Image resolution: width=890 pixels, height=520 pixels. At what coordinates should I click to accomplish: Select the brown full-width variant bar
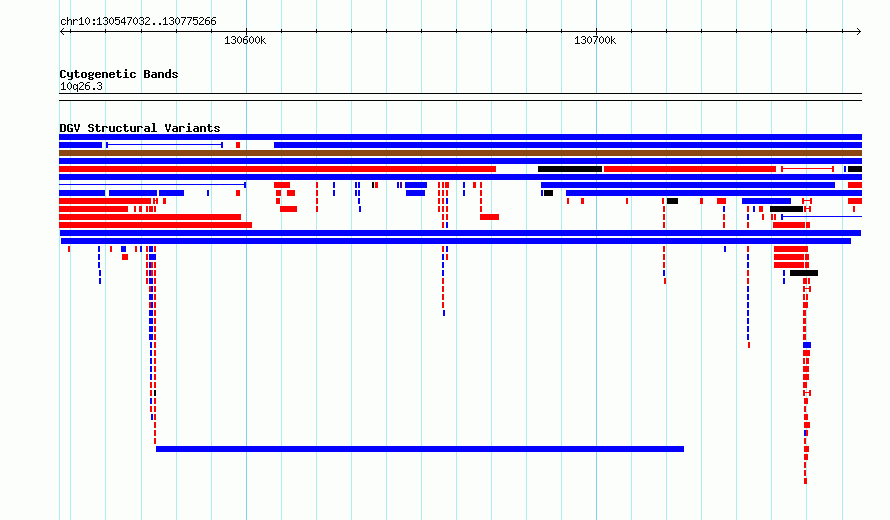[460, 153]
